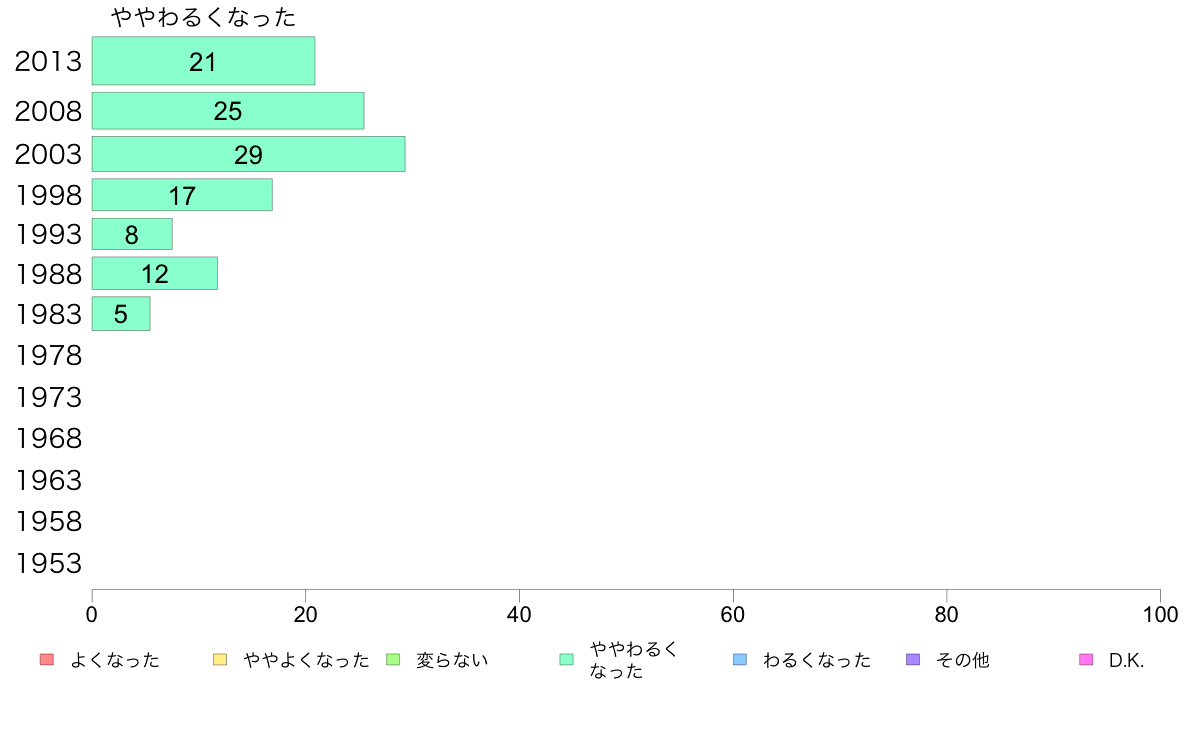
Task: Click the わるくなった legend label text
Action: click(x=817, y=660)
